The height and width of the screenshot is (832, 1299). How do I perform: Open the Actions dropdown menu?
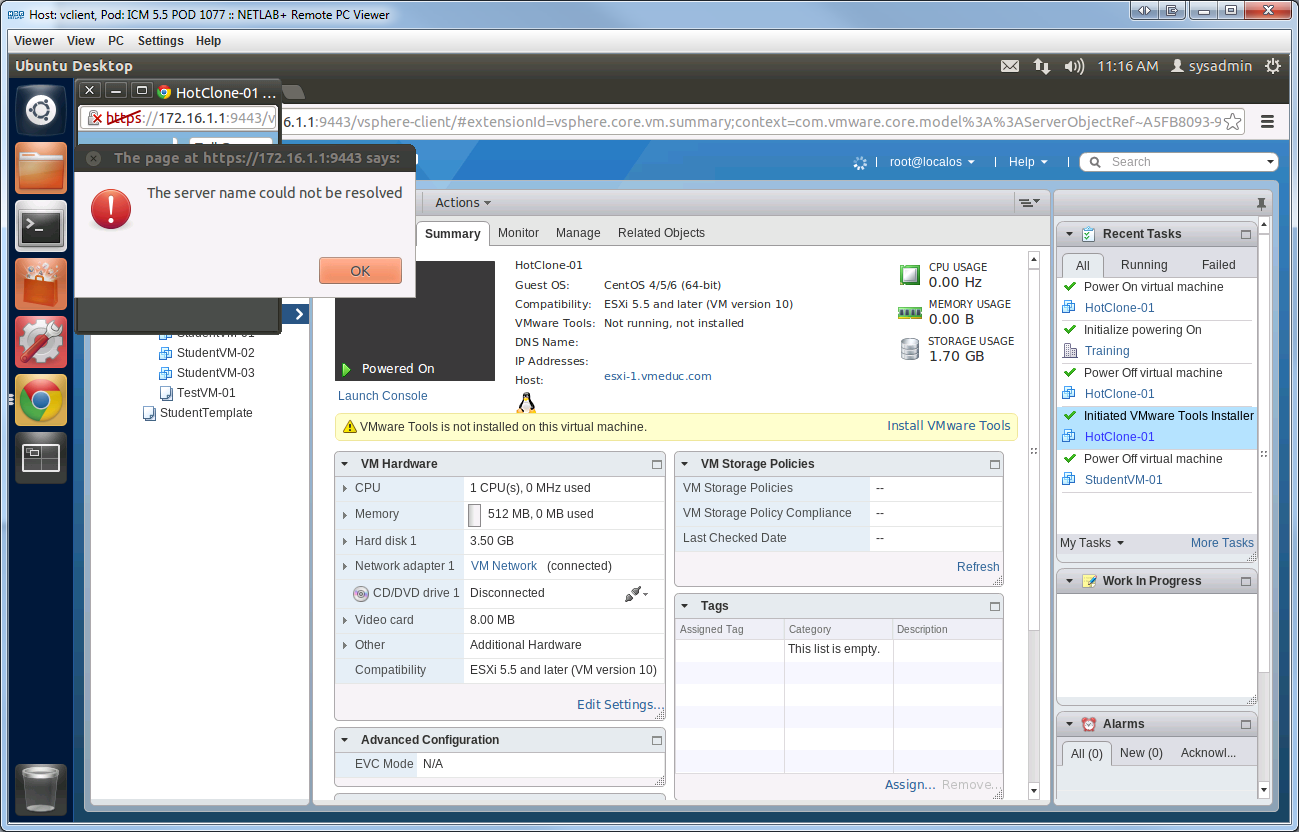(x=463, y=203)
